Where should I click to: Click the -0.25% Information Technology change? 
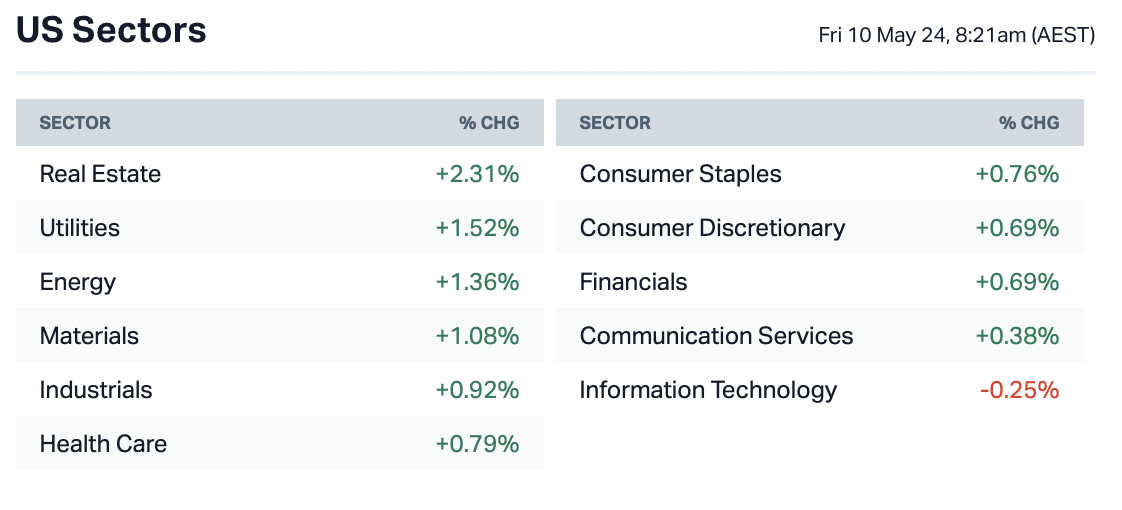(1019, 390)
